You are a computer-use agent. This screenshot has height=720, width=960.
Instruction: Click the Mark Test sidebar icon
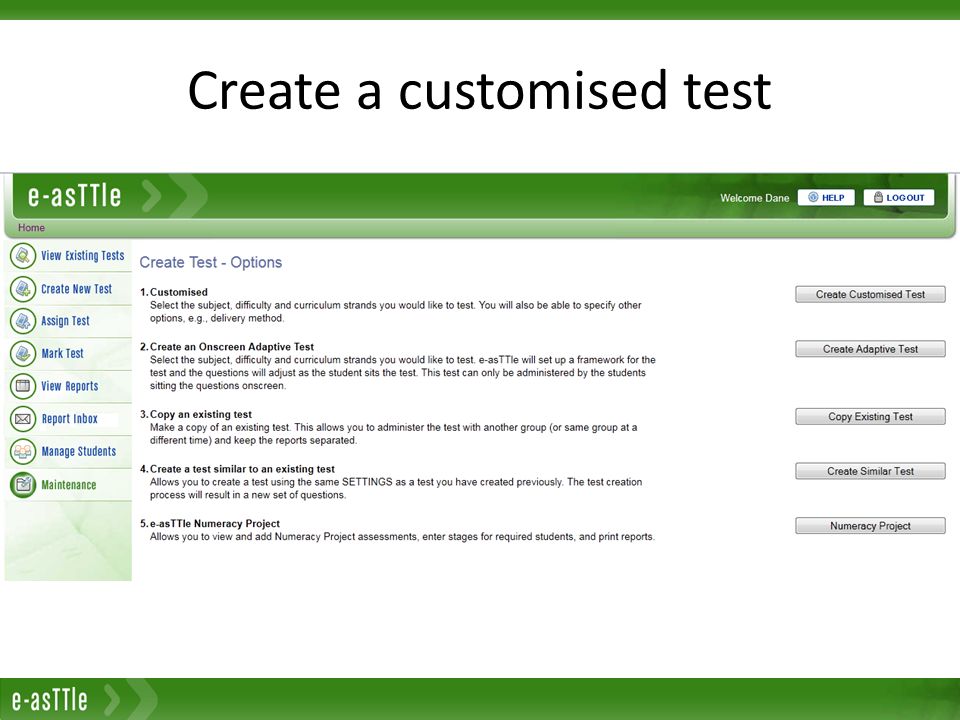(23, 353)
